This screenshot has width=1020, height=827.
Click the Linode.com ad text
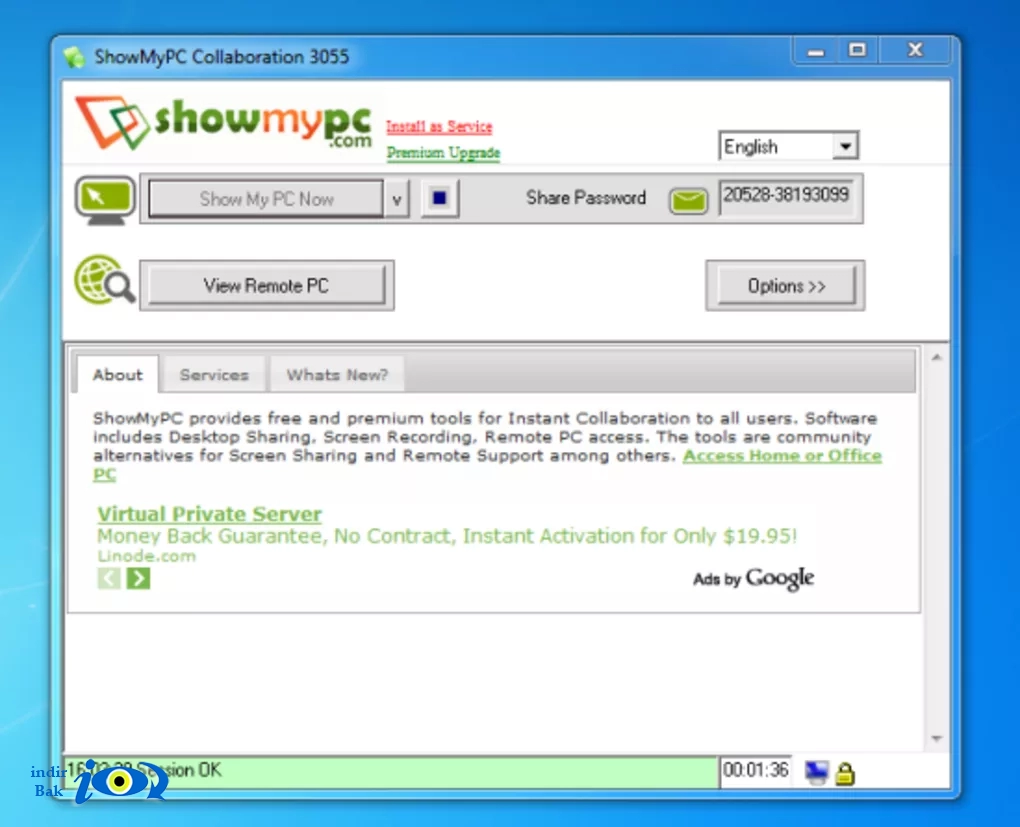[x=146, y=556]
